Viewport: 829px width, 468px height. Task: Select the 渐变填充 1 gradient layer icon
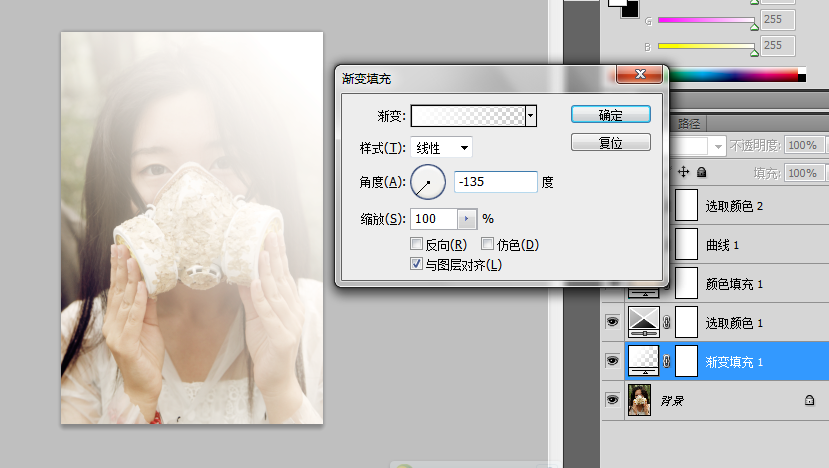pyautogui.click(x=643, y=361)
